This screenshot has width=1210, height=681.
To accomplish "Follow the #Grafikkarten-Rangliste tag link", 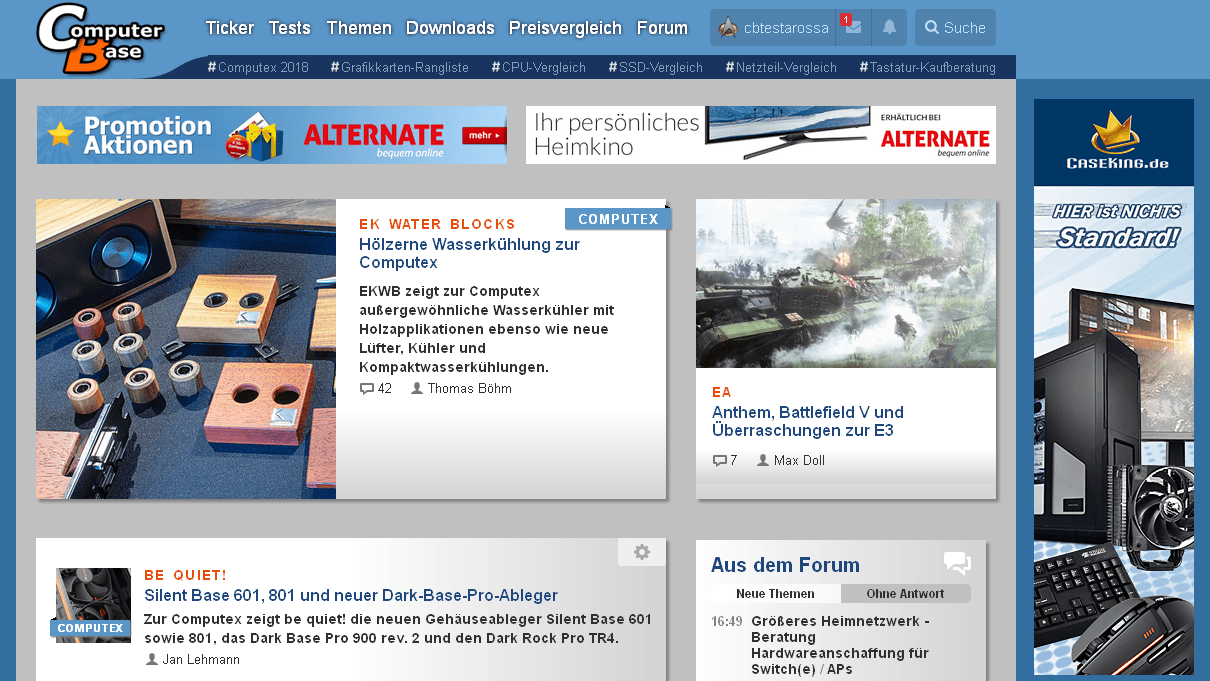I will pos(399,67).
